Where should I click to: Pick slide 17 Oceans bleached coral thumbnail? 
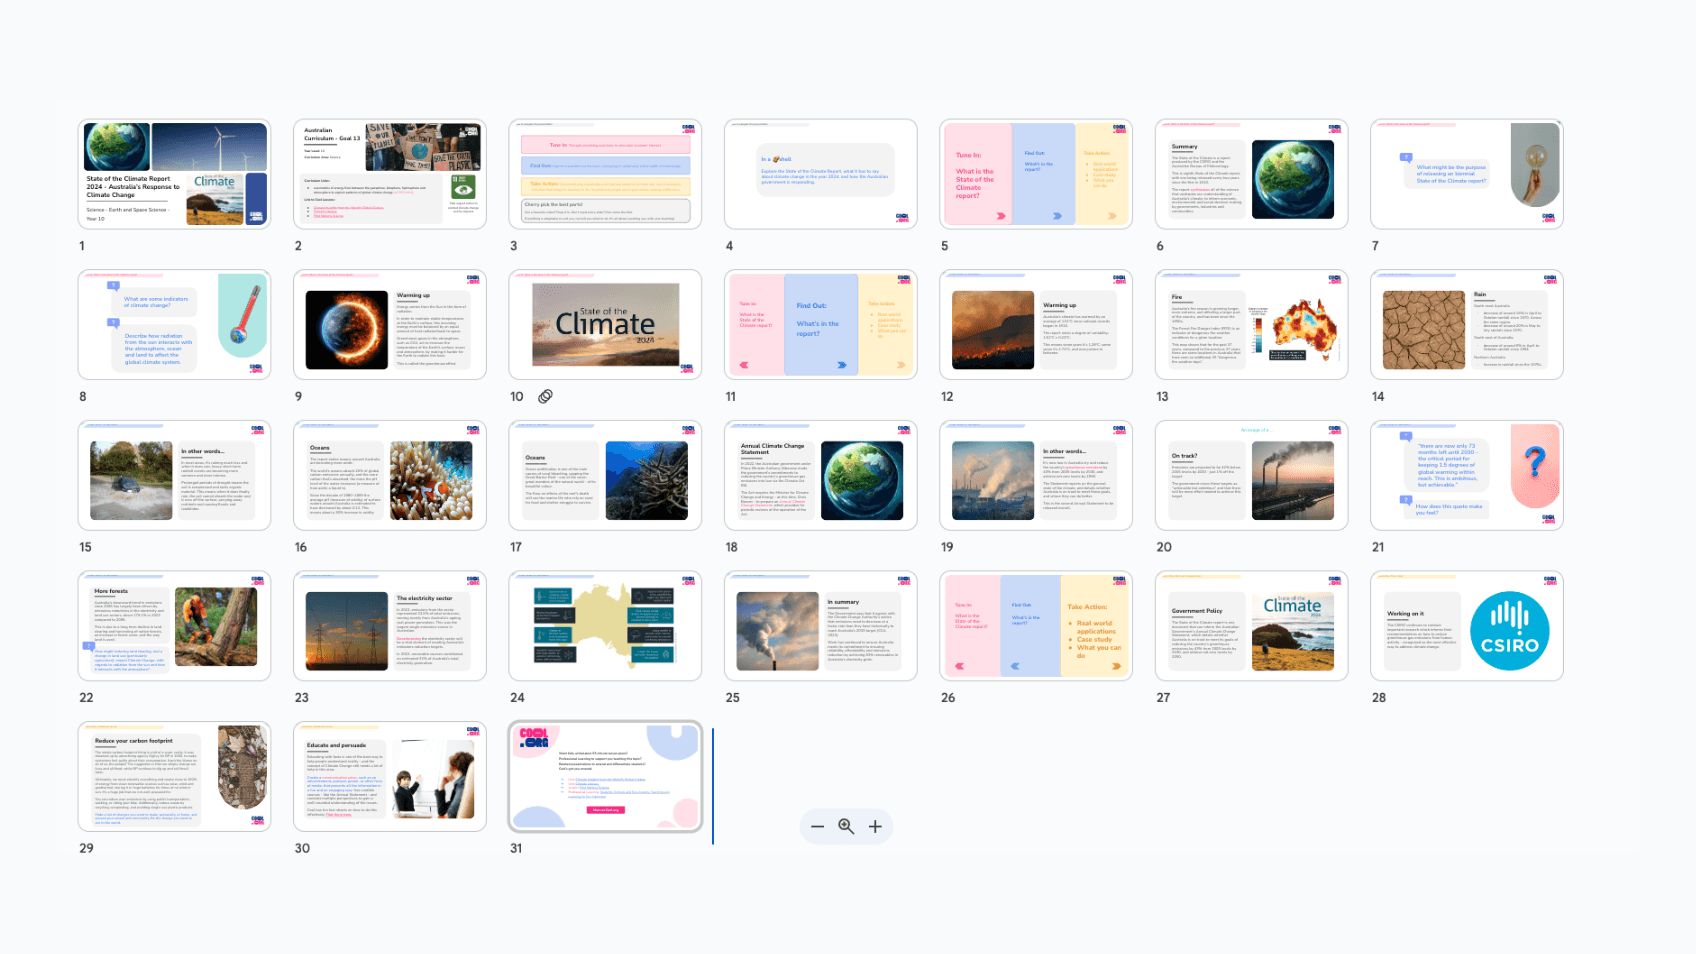pos(605,475)
